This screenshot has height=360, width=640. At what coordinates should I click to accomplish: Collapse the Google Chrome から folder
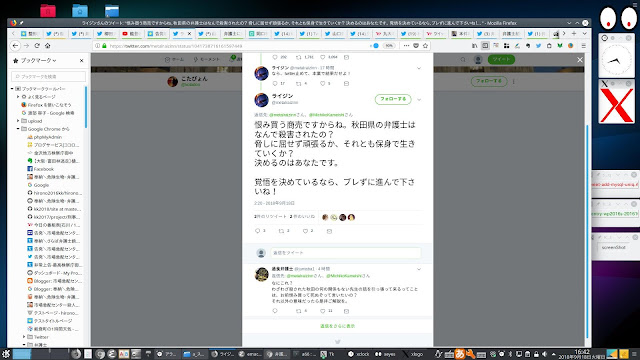18,129
